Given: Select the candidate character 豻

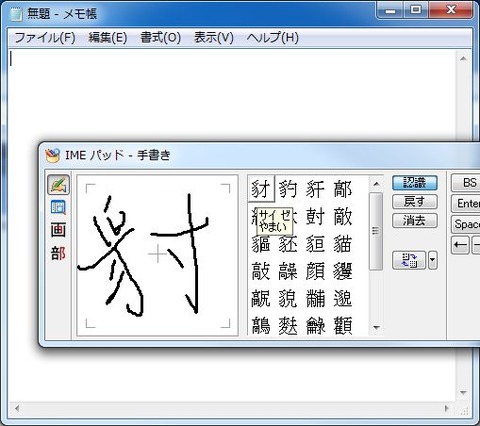Looking at the screenshot, I should tap(315, 189).
